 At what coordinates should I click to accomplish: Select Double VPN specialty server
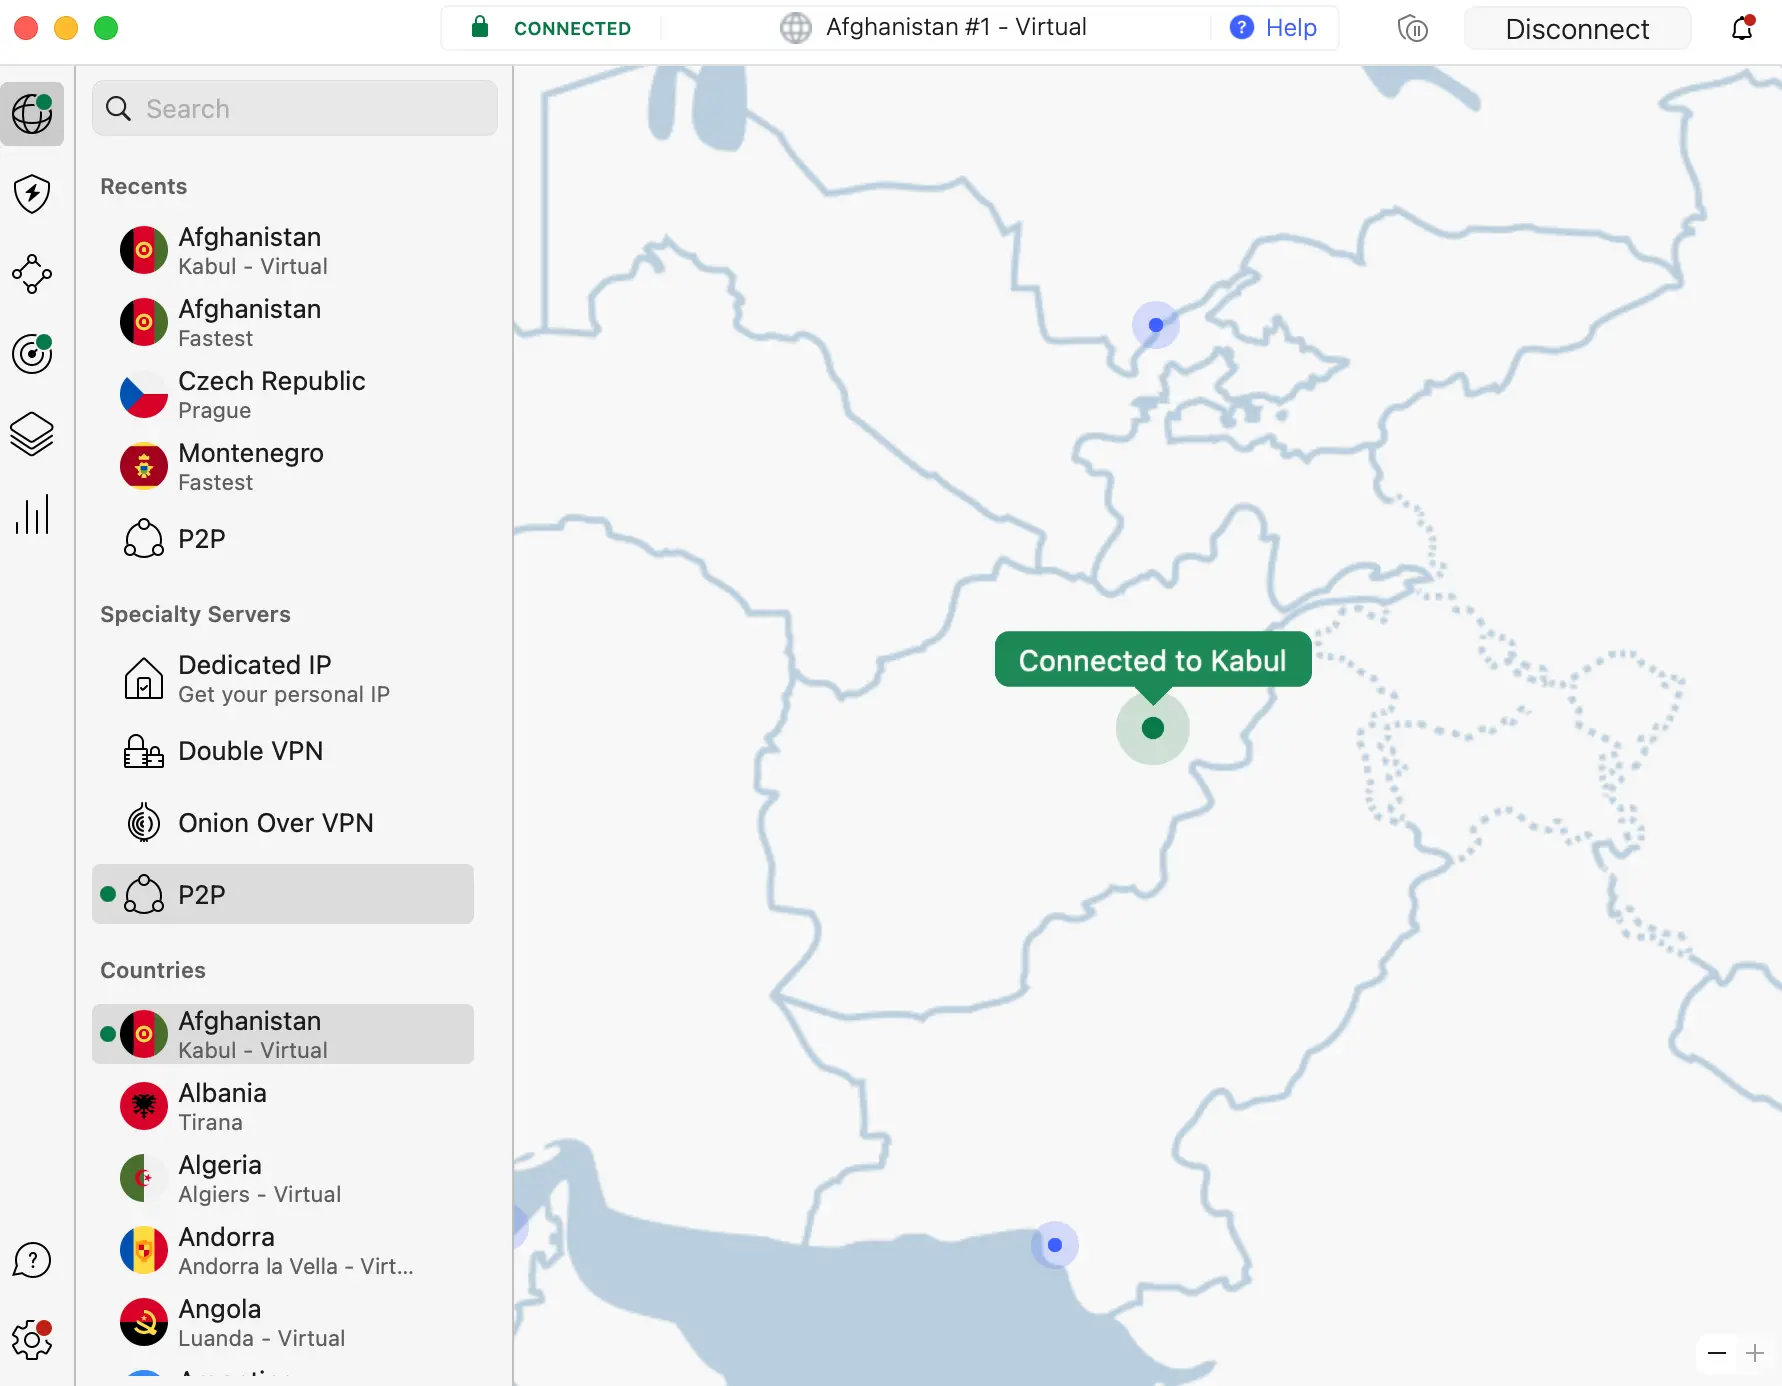(283, 751)
